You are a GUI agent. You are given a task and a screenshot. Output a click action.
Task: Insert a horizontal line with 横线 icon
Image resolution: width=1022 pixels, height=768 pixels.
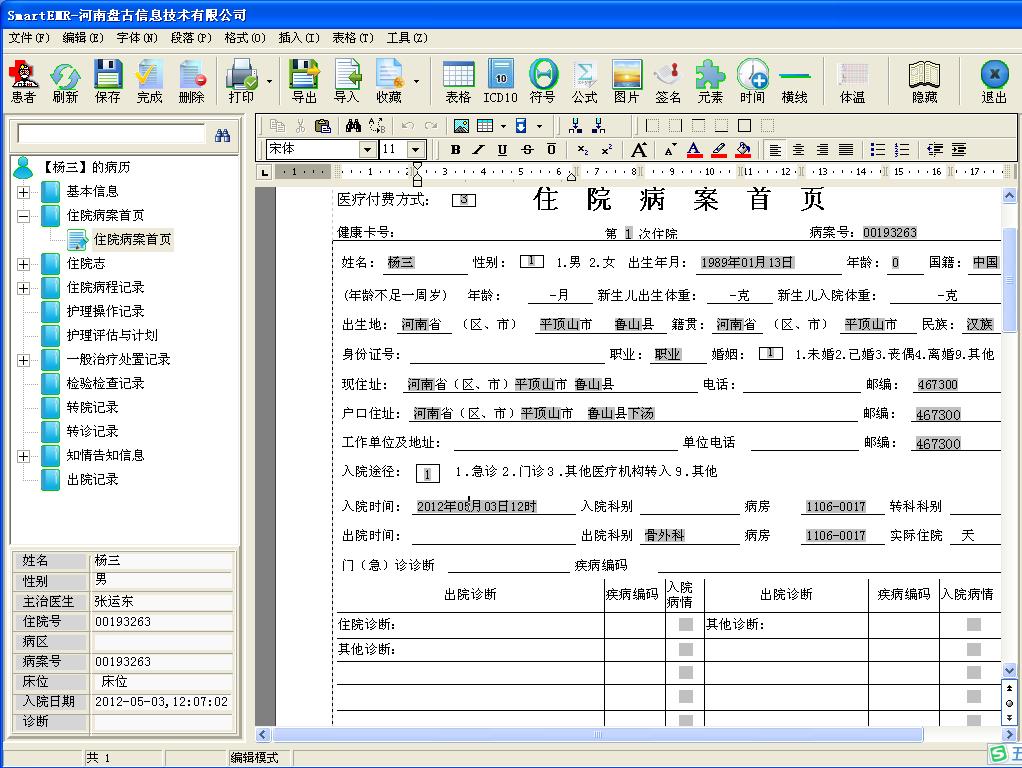click(x=795, y=81)
